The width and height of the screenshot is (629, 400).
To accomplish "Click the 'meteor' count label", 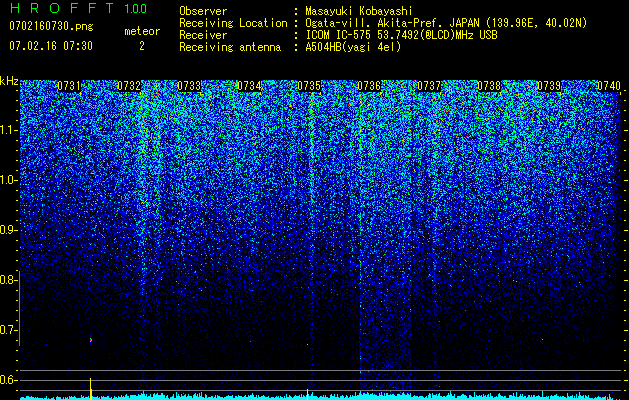I will [142, 31].
